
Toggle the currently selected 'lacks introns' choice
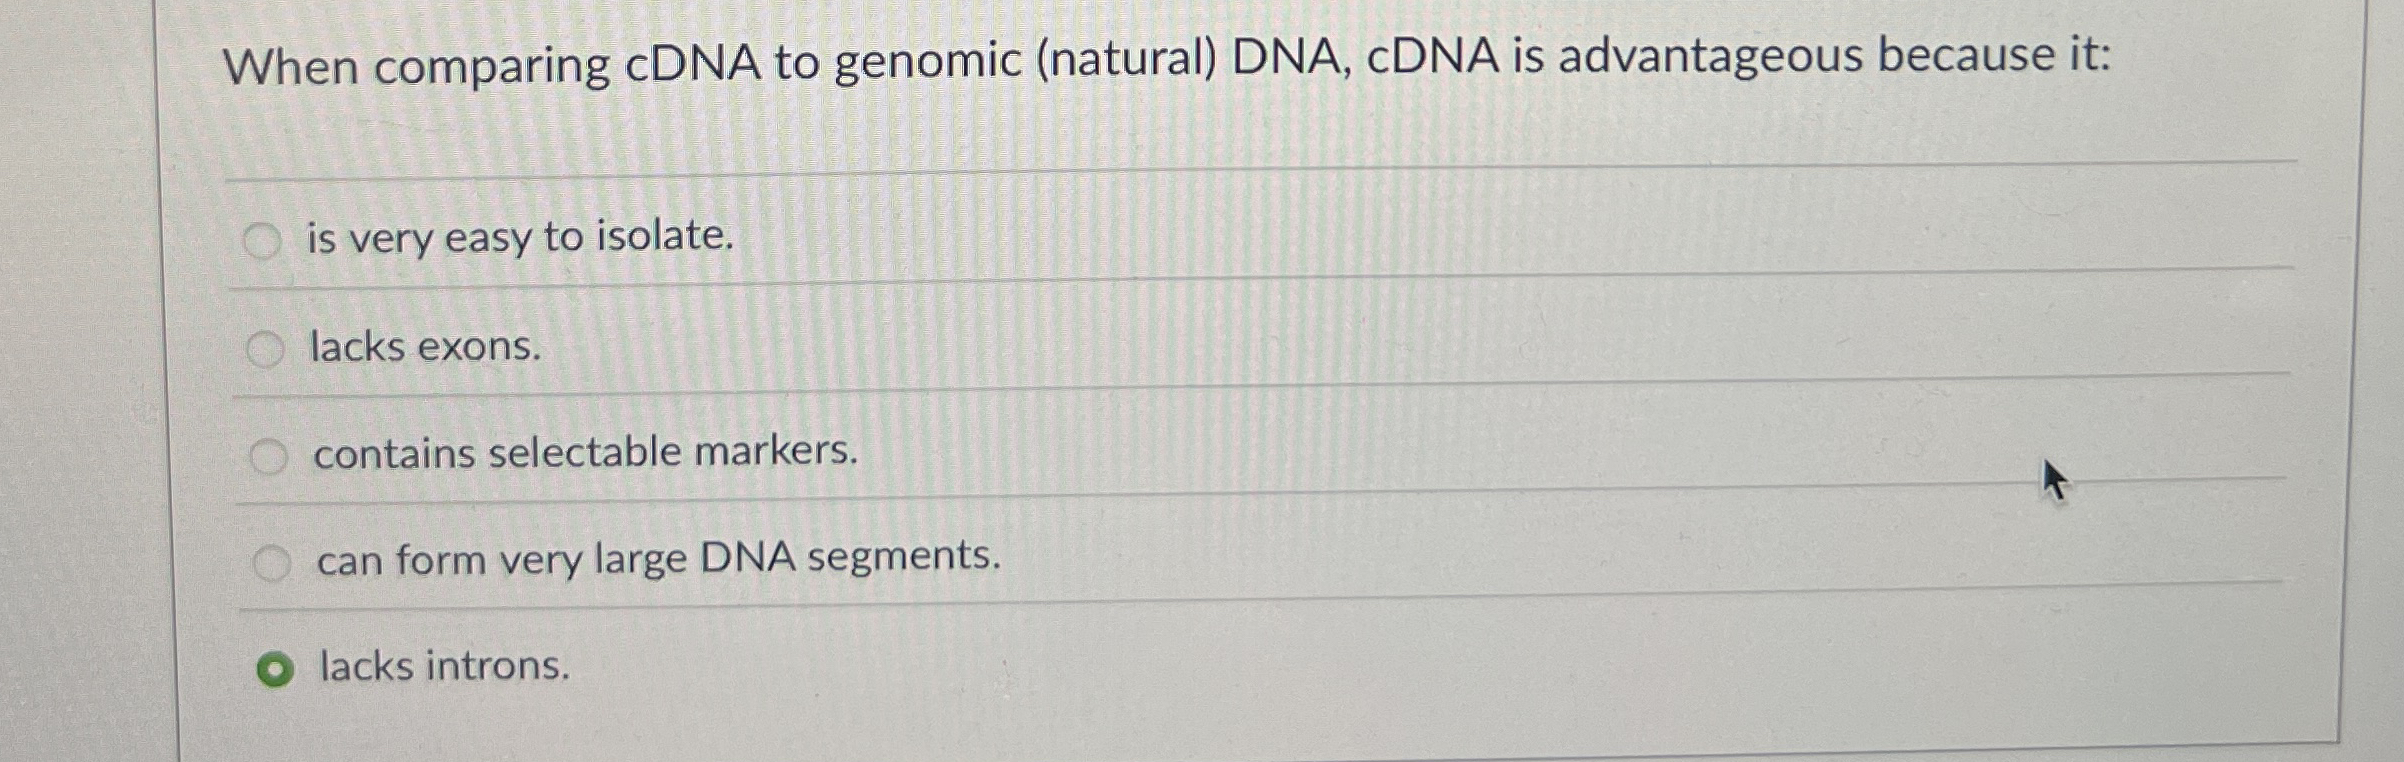275,668
